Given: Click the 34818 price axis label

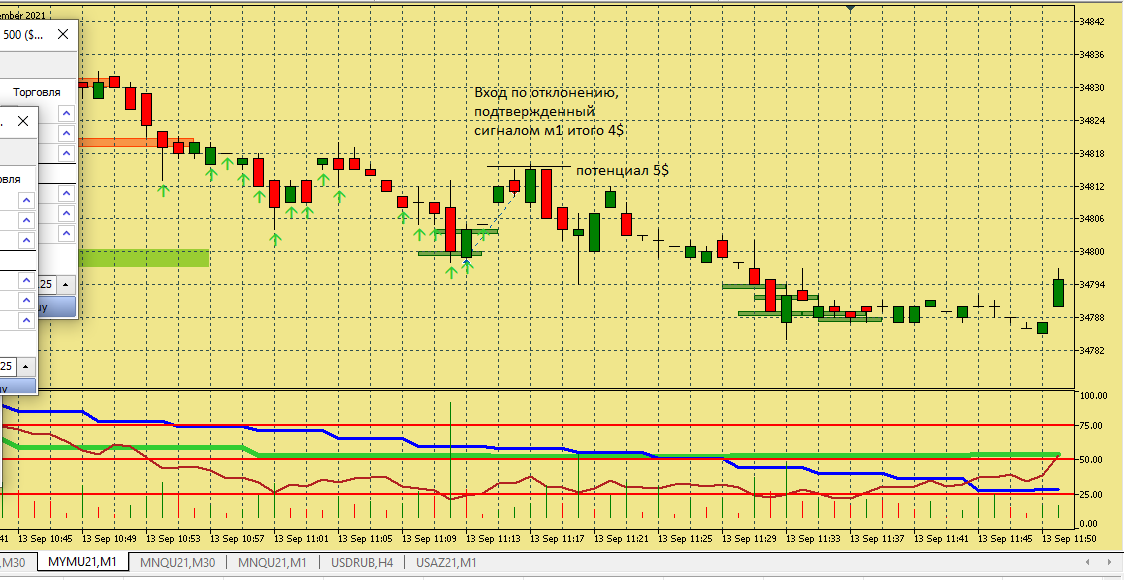Looking at the screenshot, I should tap(1092, 153).
